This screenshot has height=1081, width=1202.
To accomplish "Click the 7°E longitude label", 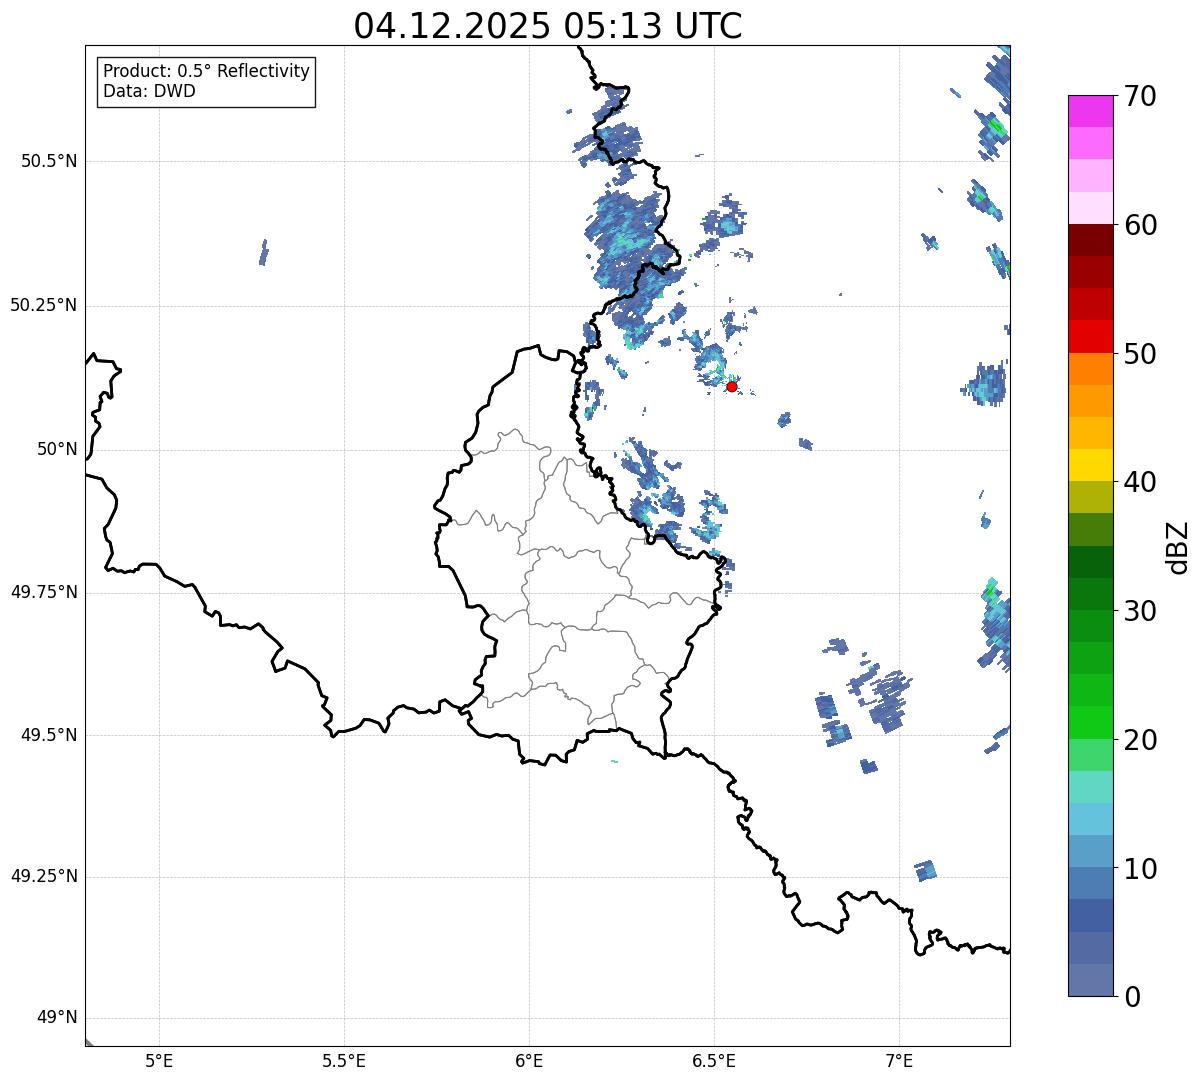I will click(899, 1061).
